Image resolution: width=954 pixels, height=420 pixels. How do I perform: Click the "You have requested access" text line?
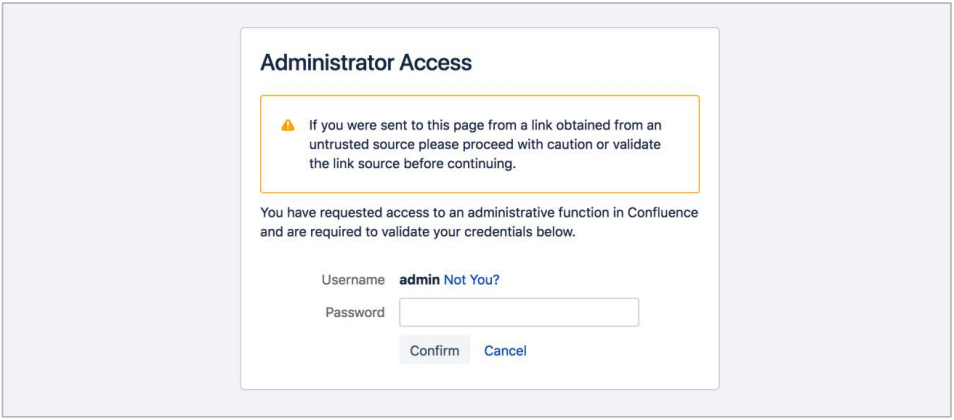[x=478, y=213]
